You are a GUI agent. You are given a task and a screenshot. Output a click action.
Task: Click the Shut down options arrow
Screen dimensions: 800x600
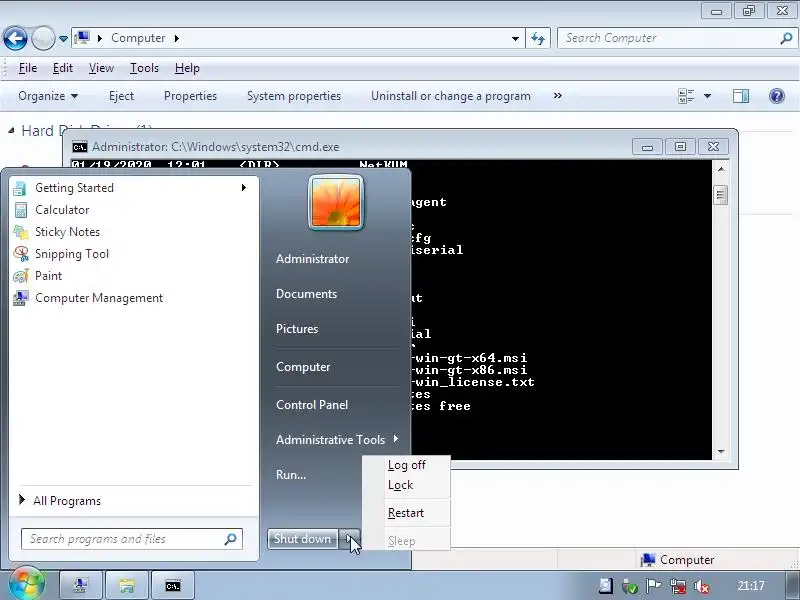349,539
